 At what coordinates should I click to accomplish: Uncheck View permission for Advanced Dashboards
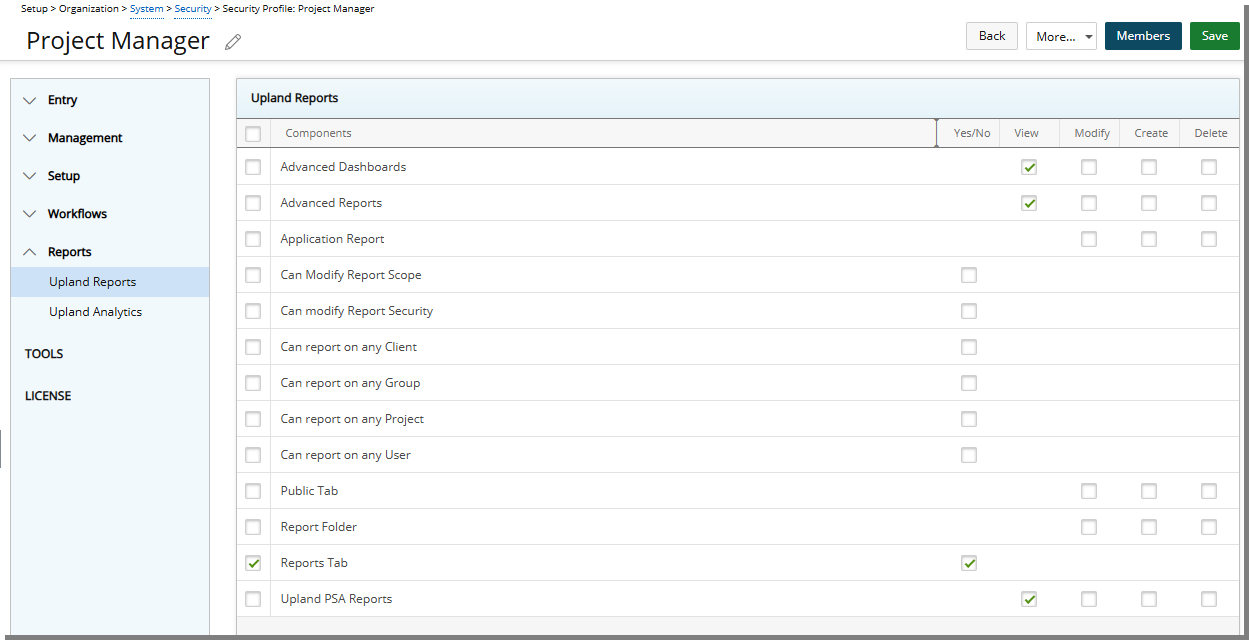click(1029, 167)
